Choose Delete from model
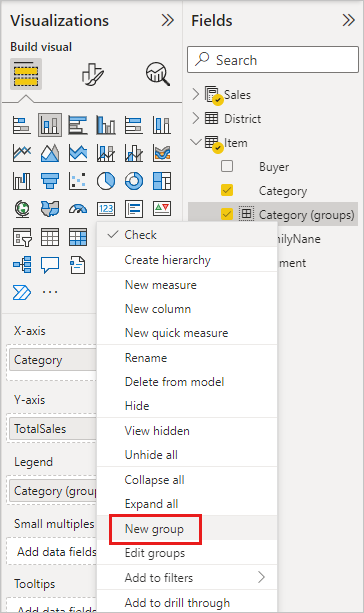This screenshot has width=364, height=613. point(187,382)
